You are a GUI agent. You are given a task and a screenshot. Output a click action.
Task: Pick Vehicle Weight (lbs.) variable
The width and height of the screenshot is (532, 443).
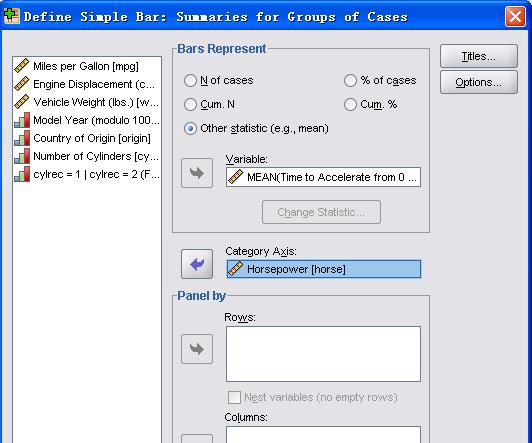pos(86,102)
